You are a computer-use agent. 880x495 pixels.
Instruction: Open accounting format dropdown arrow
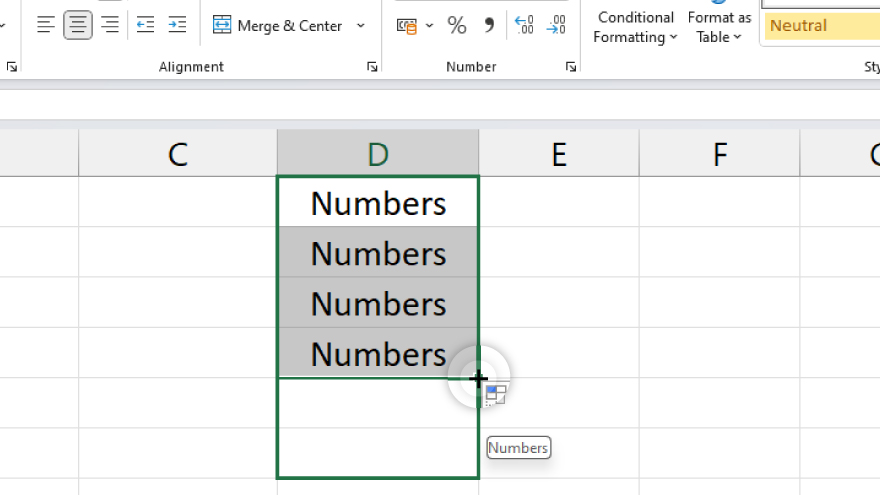point(429,26)
